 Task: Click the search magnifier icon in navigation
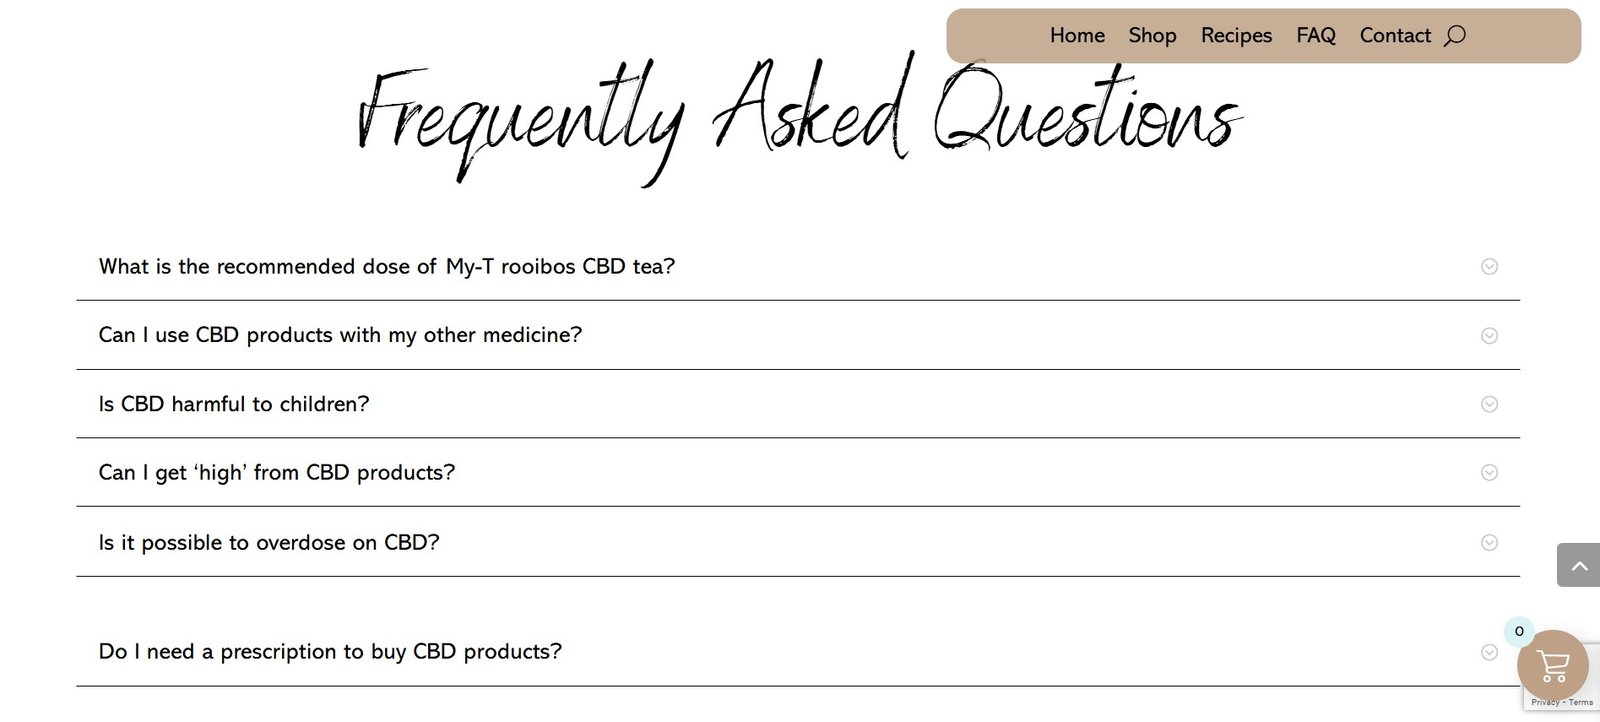1455,36
